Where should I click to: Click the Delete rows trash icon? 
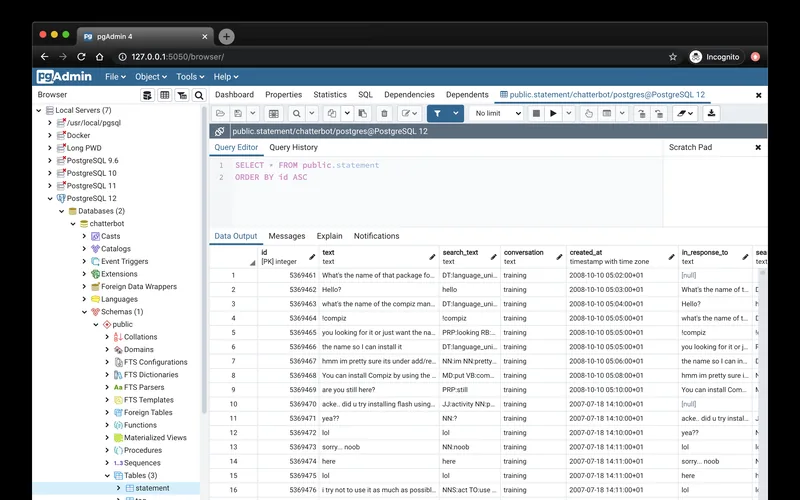[x=385, y=113]
